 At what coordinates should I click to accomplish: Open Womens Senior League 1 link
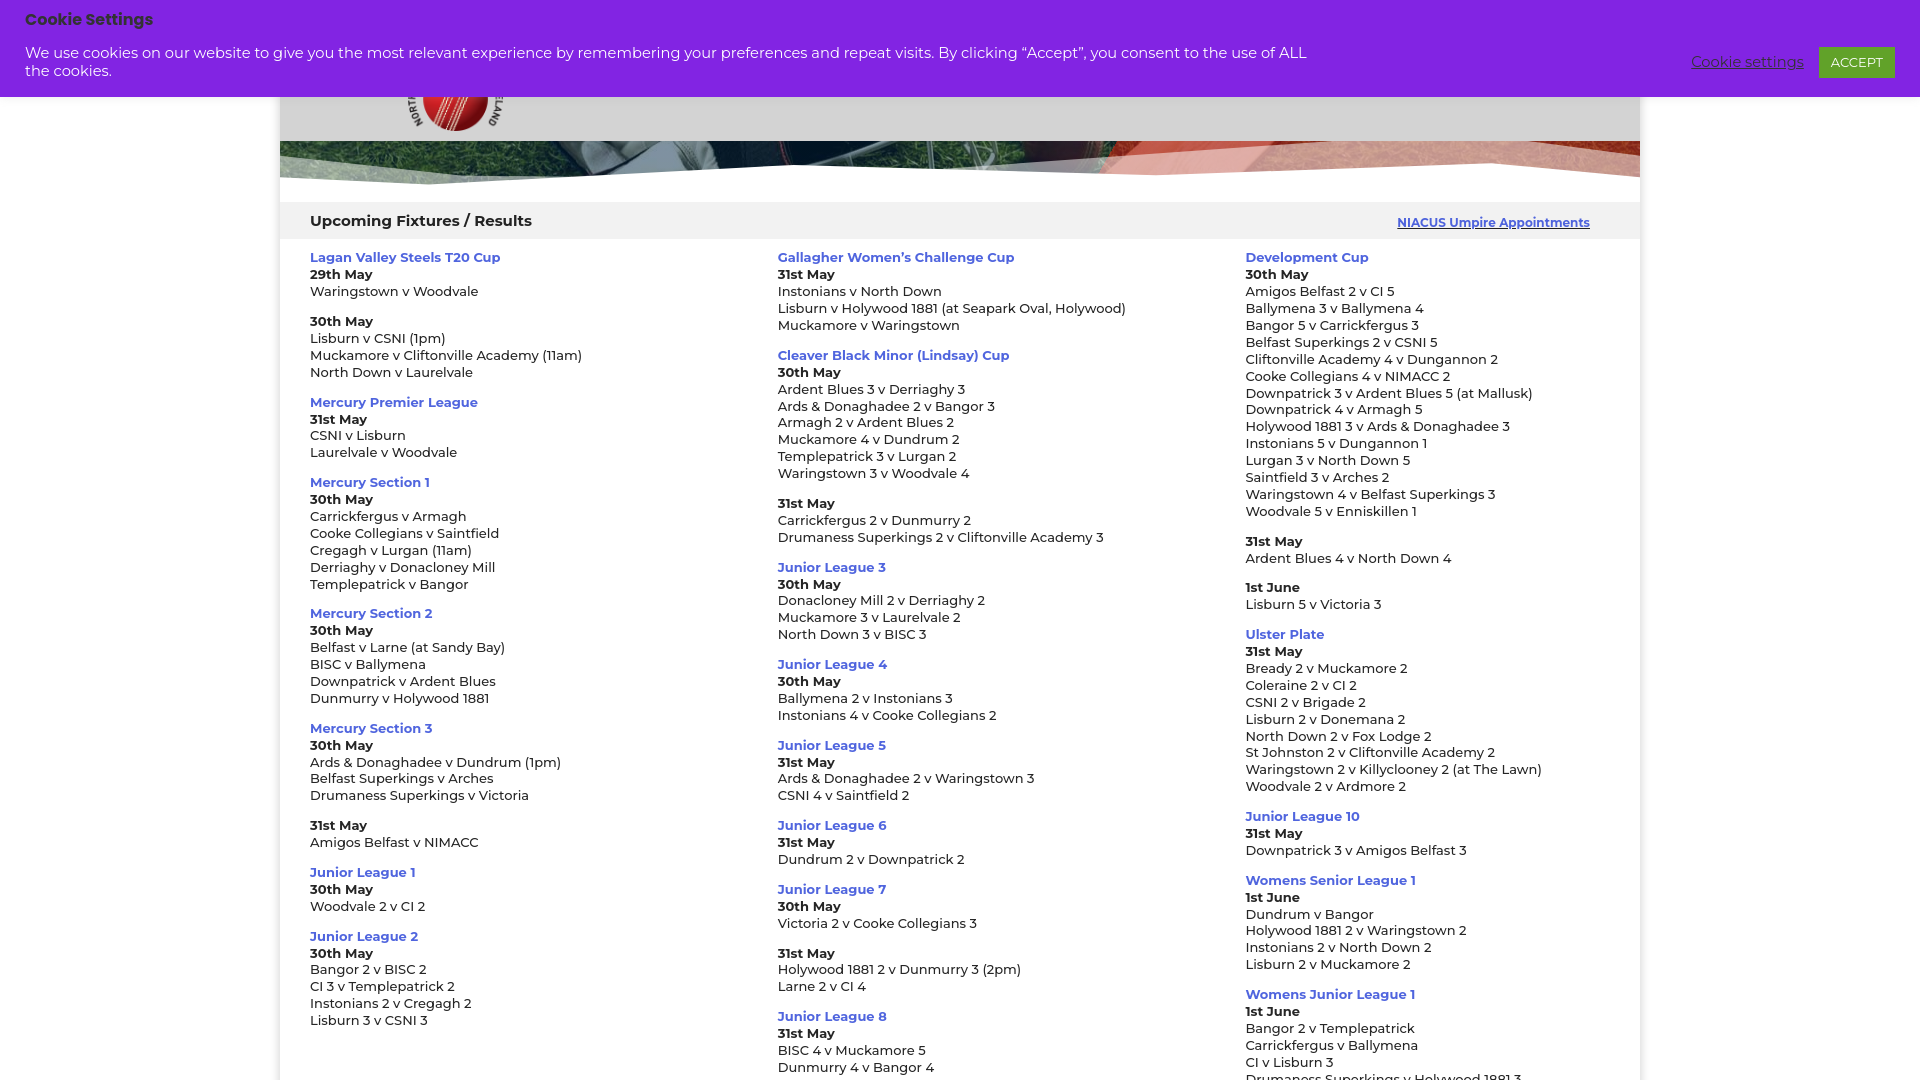pos(1331,880)
